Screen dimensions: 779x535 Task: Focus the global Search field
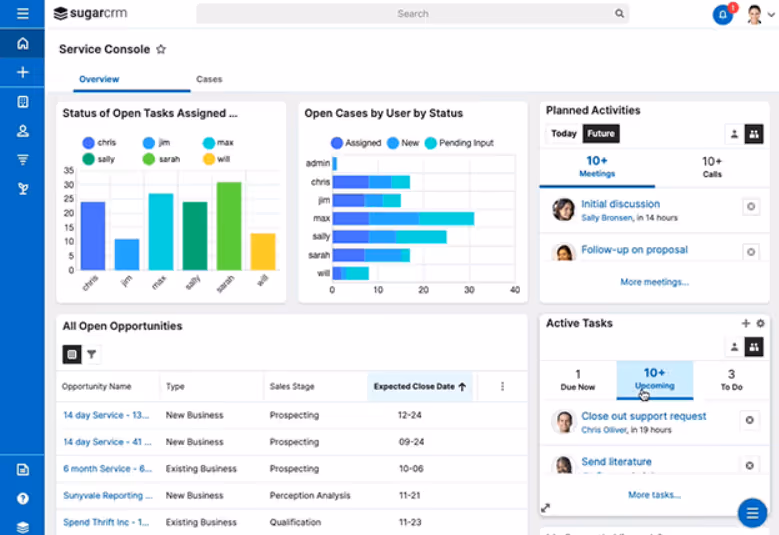(412, 13)
